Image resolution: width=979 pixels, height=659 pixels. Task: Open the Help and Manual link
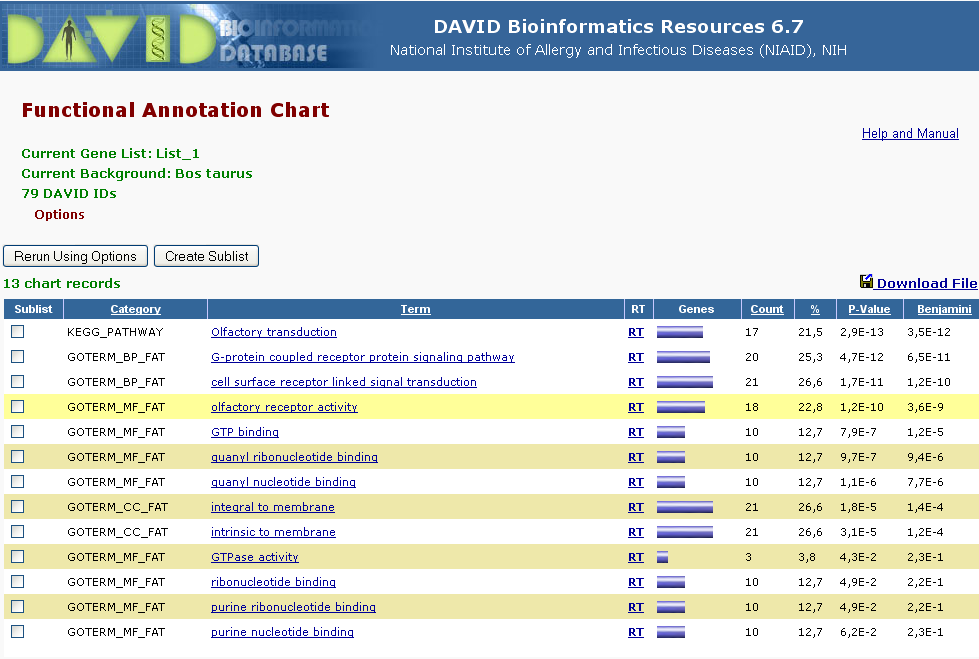[910, 133]
